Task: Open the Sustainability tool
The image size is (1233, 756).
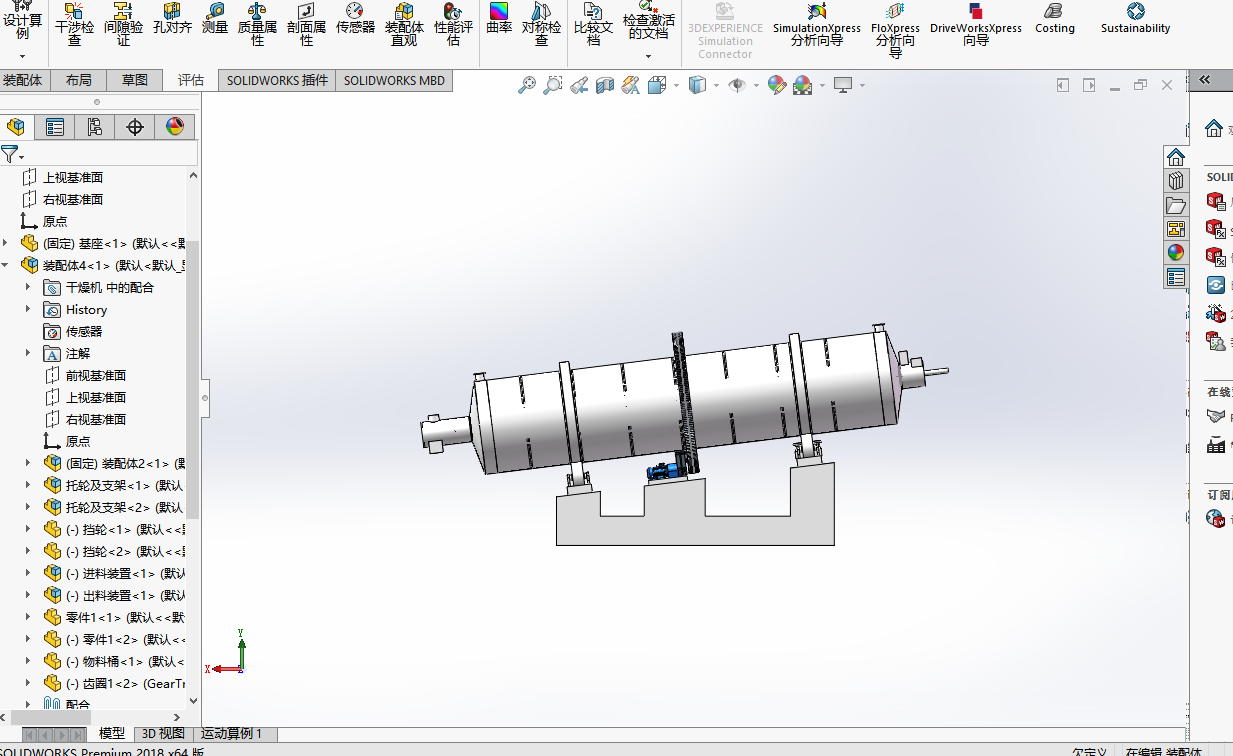Action: [x=1135, y=18]
